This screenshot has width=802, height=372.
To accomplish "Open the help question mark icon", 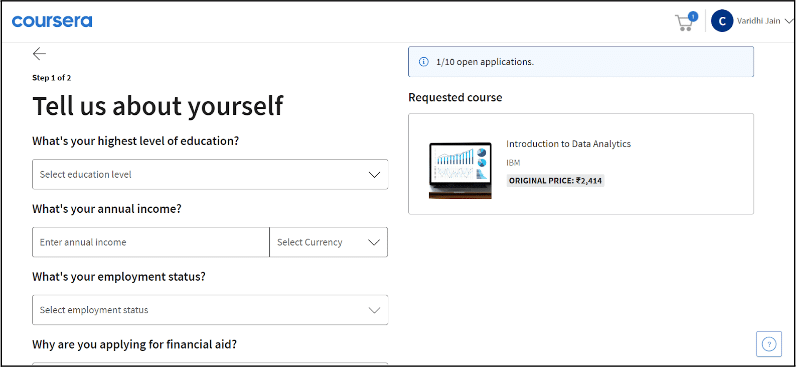I will pos(769,343).
